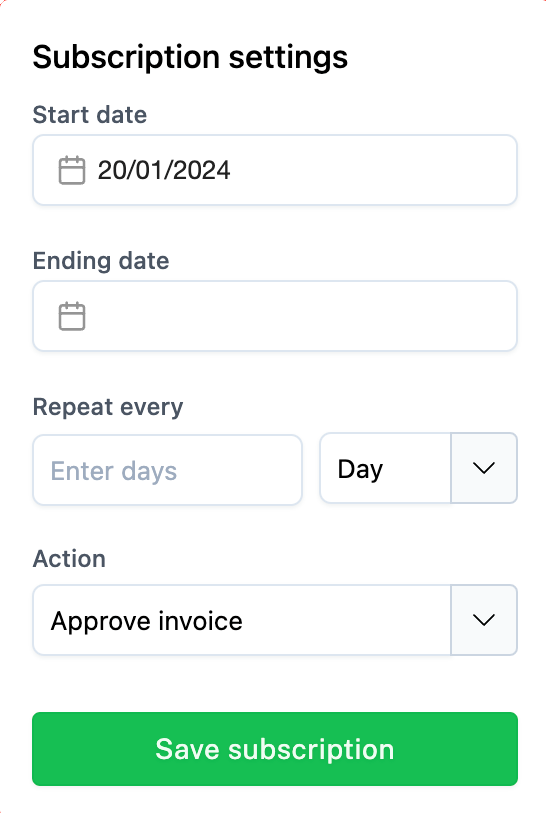
Task: Click the Action field label
Action: (x=69, y=559)
